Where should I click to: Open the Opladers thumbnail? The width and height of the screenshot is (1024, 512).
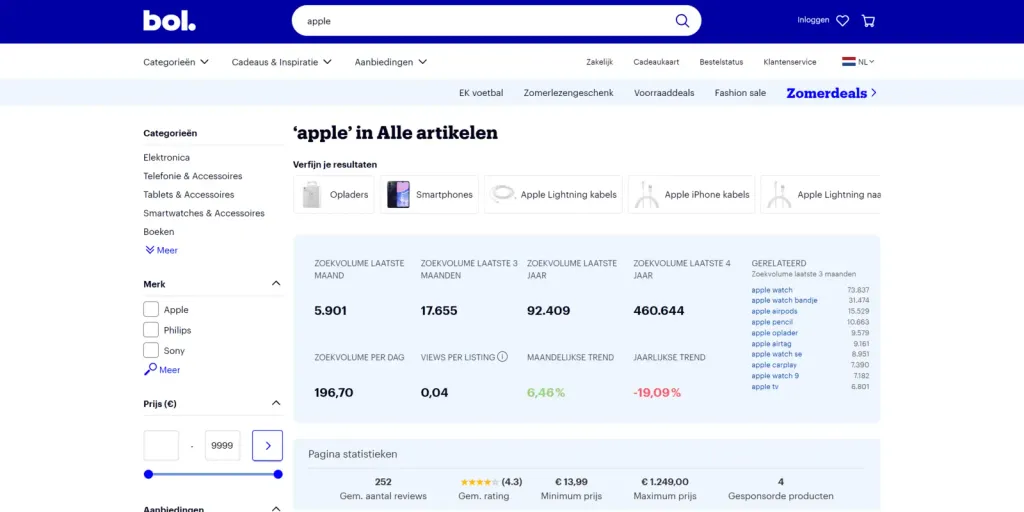[312, 195]
